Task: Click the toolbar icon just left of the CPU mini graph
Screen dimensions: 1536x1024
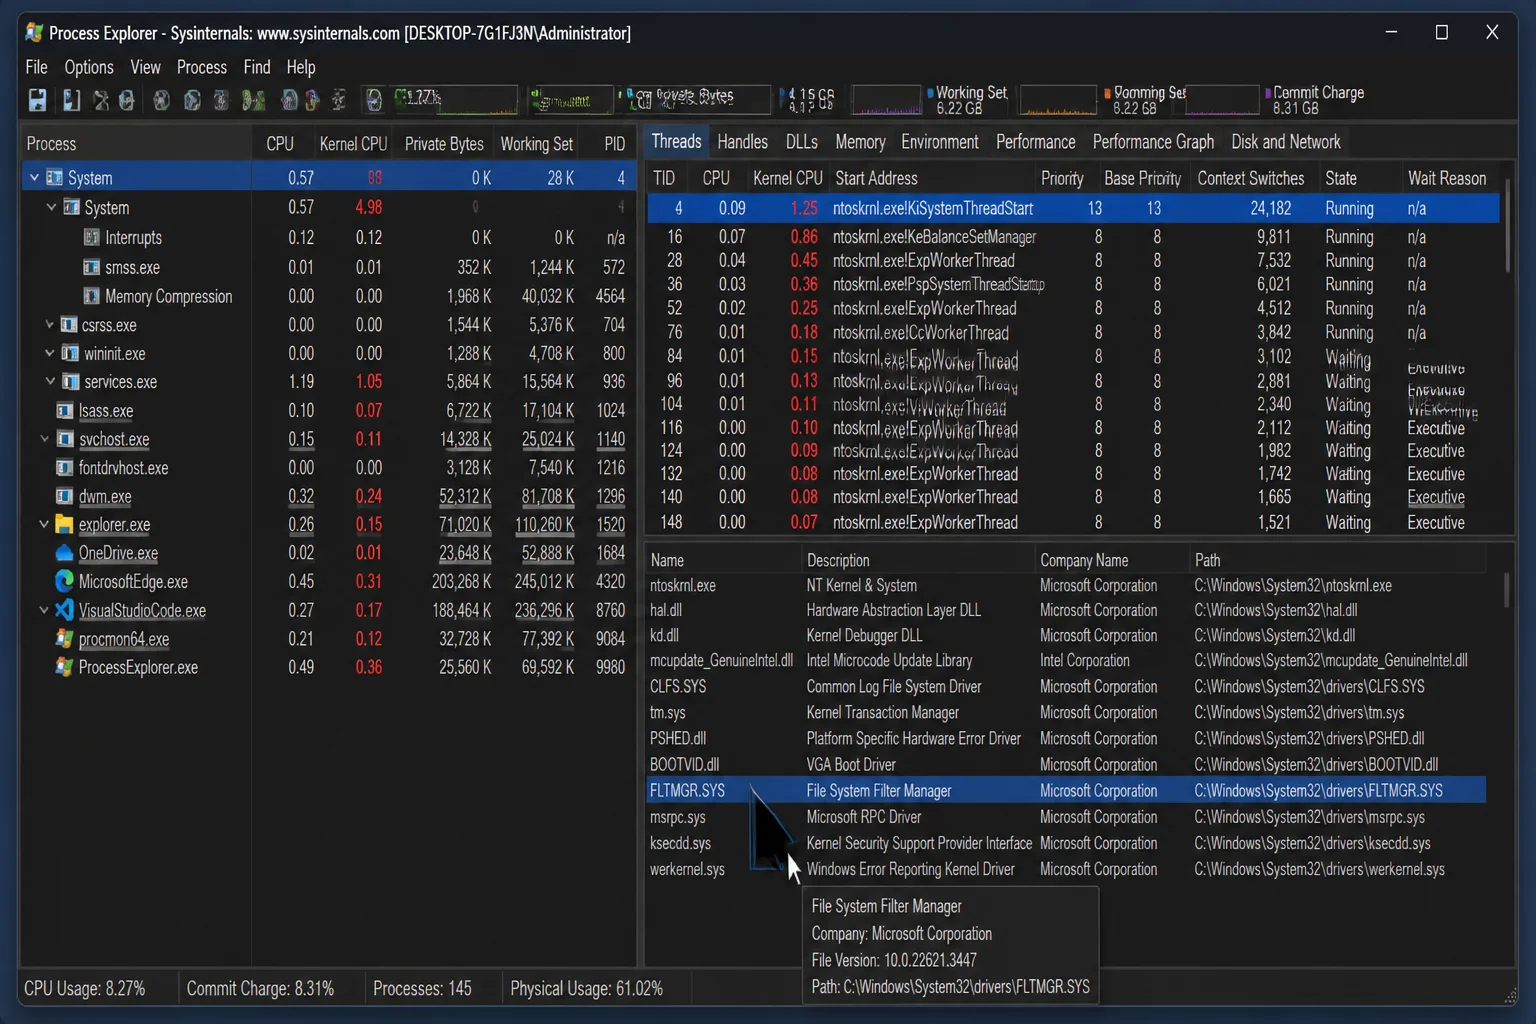Action: click(374, 100)
